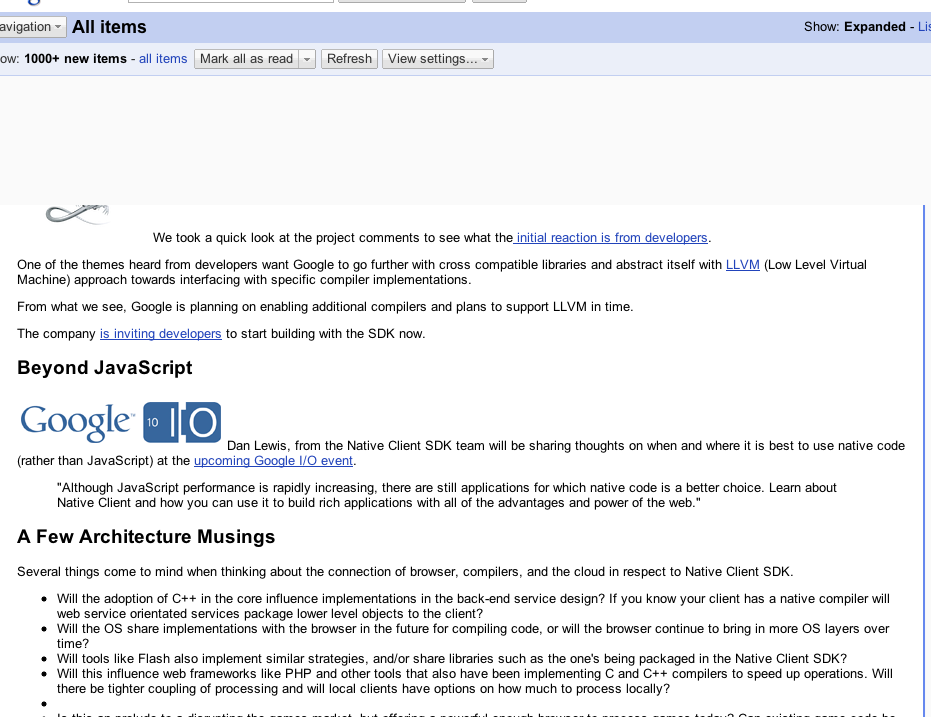Open the Navigation dropdown button
931x717 pixels.
pyautogui.click(x=32, y=27)
